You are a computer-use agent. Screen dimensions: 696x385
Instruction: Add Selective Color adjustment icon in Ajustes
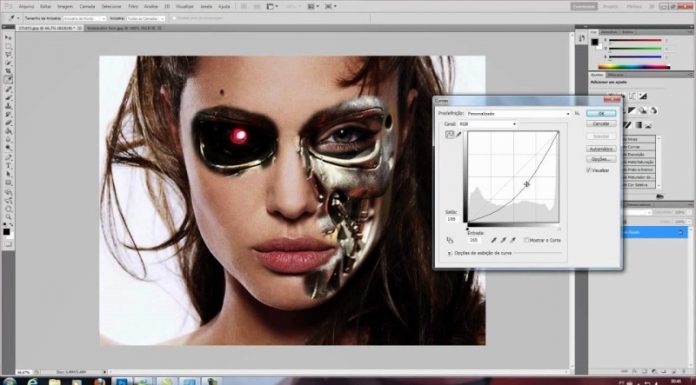[x=650, y=125]
